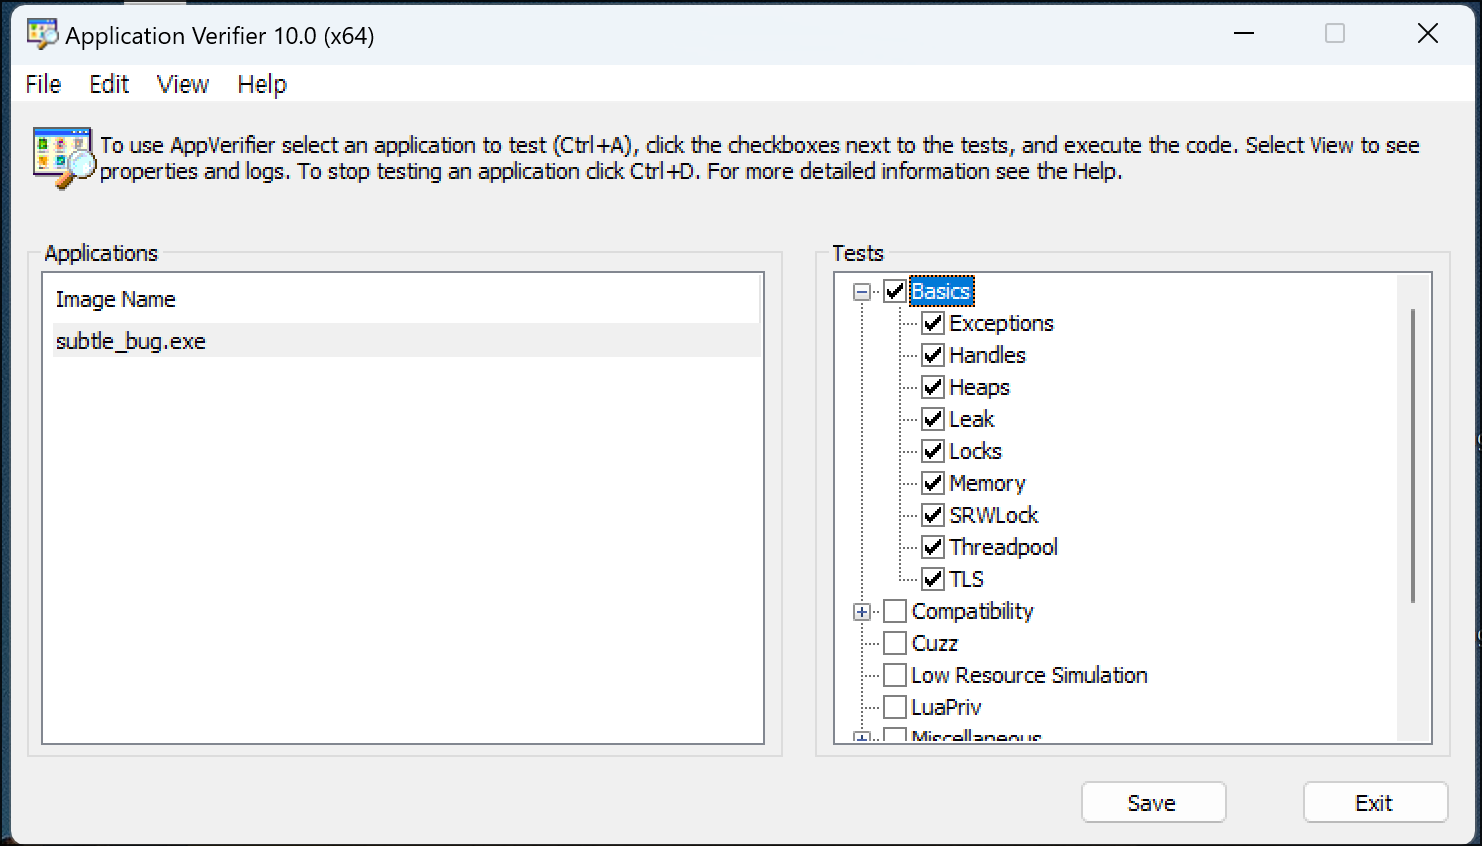Select the Compatibility tree label
Viewport: 1482px width, 846px height.
click(x=972, y=611)
